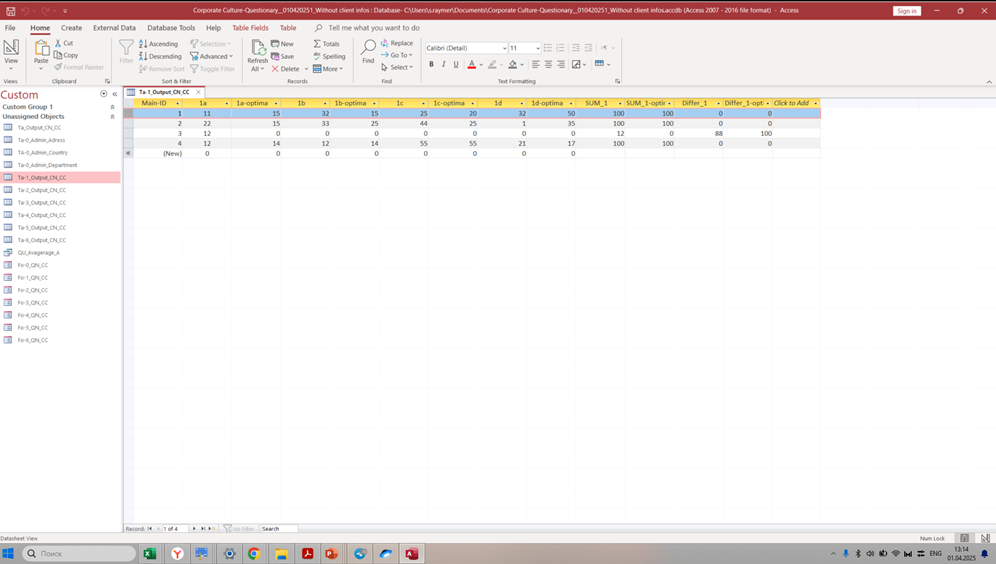This screenshot has height=564, width=996.
Task: Click the Paste icon
Action: tap(41, 48)
